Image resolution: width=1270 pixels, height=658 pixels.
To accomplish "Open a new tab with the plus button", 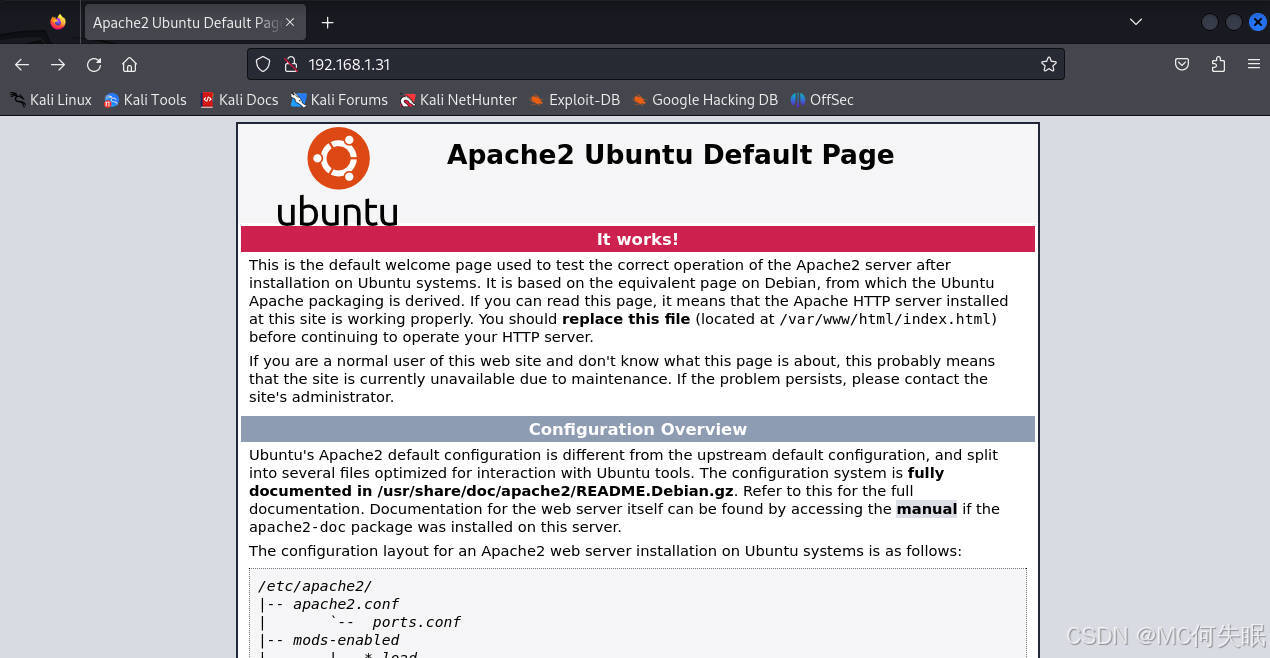I will click(x=327, y=22).
